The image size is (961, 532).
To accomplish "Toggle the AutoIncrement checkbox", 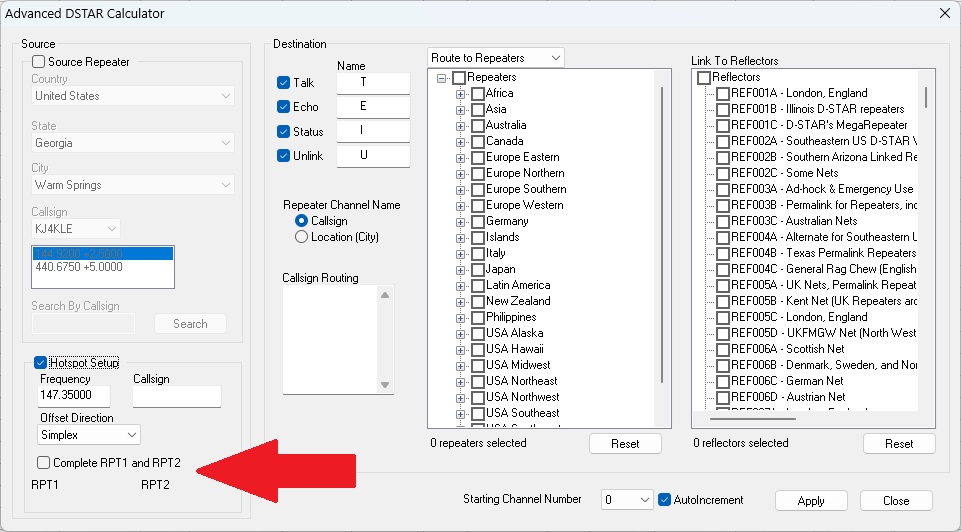I will [x=664, y=500].
